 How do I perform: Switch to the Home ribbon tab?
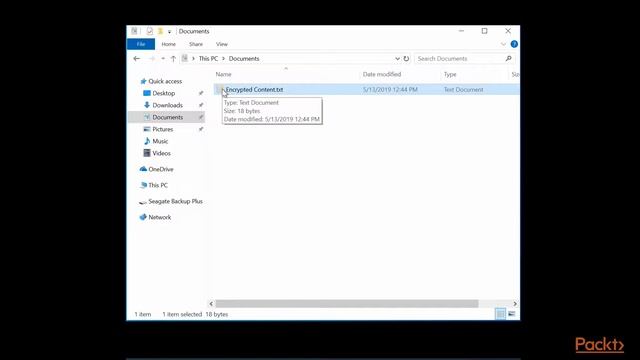(x=169, y=44)
